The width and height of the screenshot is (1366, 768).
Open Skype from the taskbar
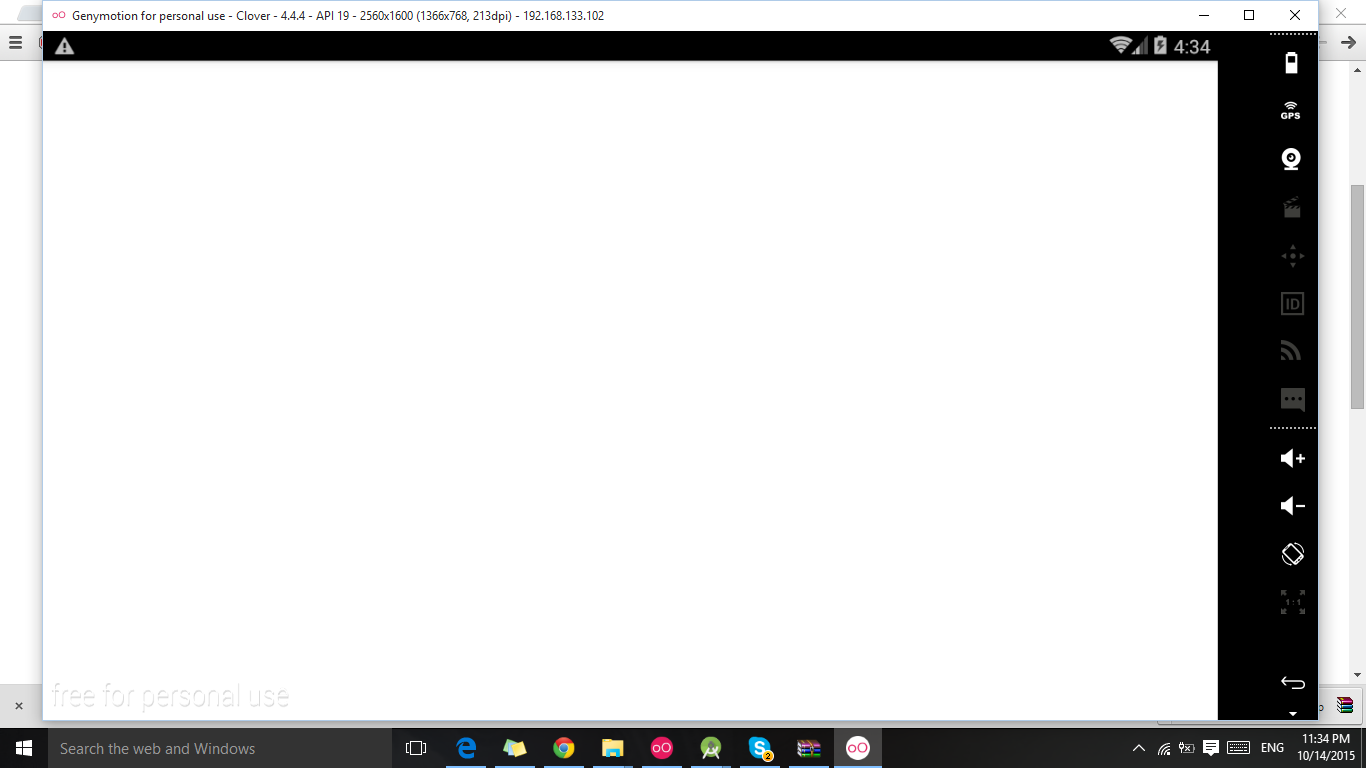[760, 748]
